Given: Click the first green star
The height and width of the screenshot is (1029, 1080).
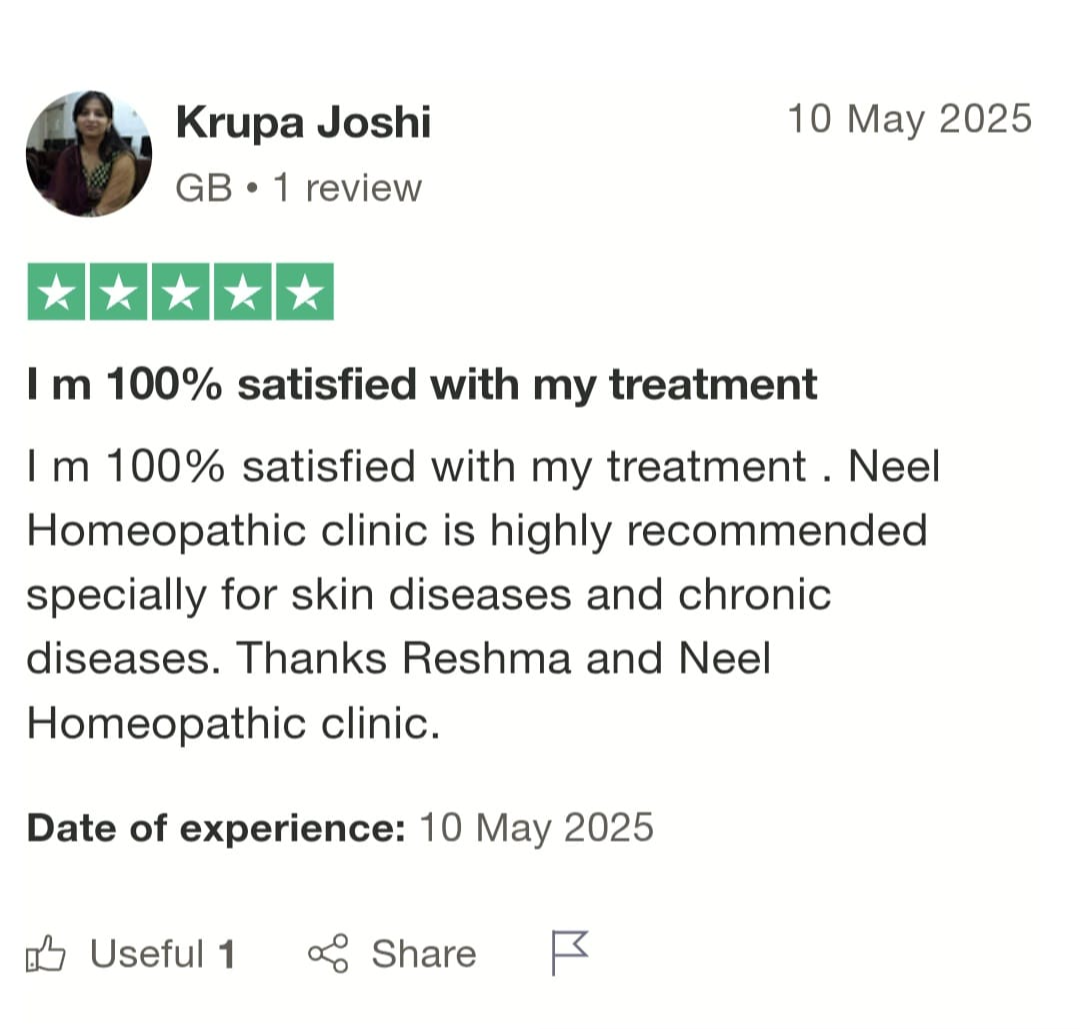Looking at the screenshot, I should click(57, 292).
